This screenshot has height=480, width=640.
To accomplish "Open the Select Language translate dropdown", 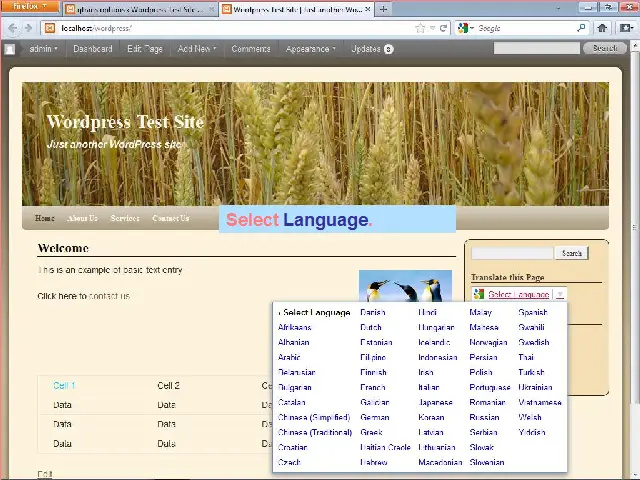I will pyautogui.click(x=519, y=294).
